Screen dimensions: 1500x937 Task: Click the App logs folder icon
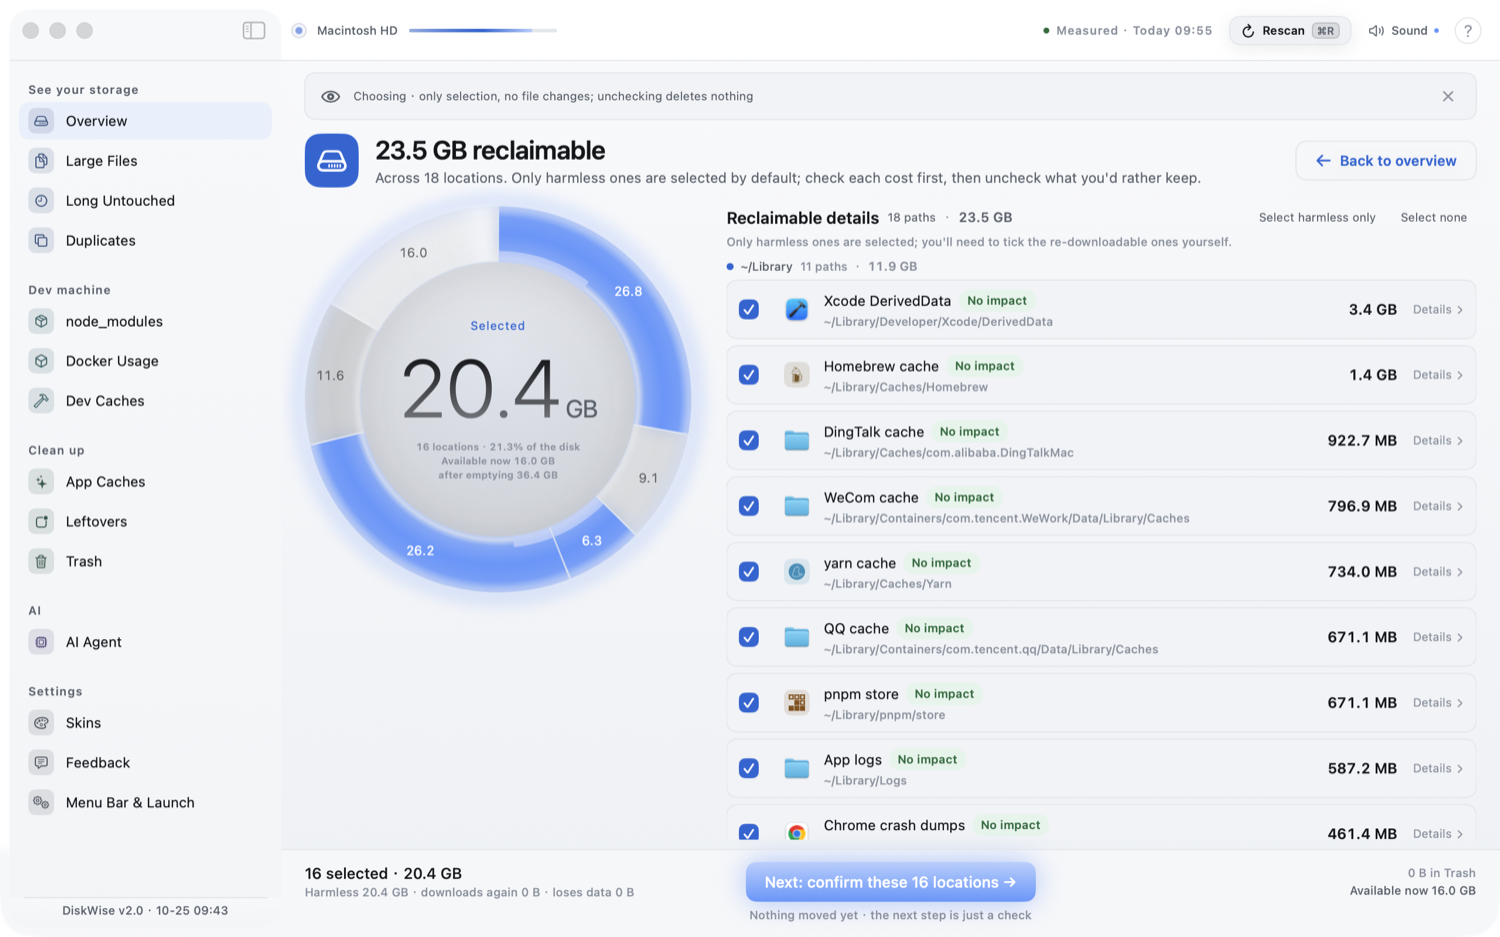(796, 768)
